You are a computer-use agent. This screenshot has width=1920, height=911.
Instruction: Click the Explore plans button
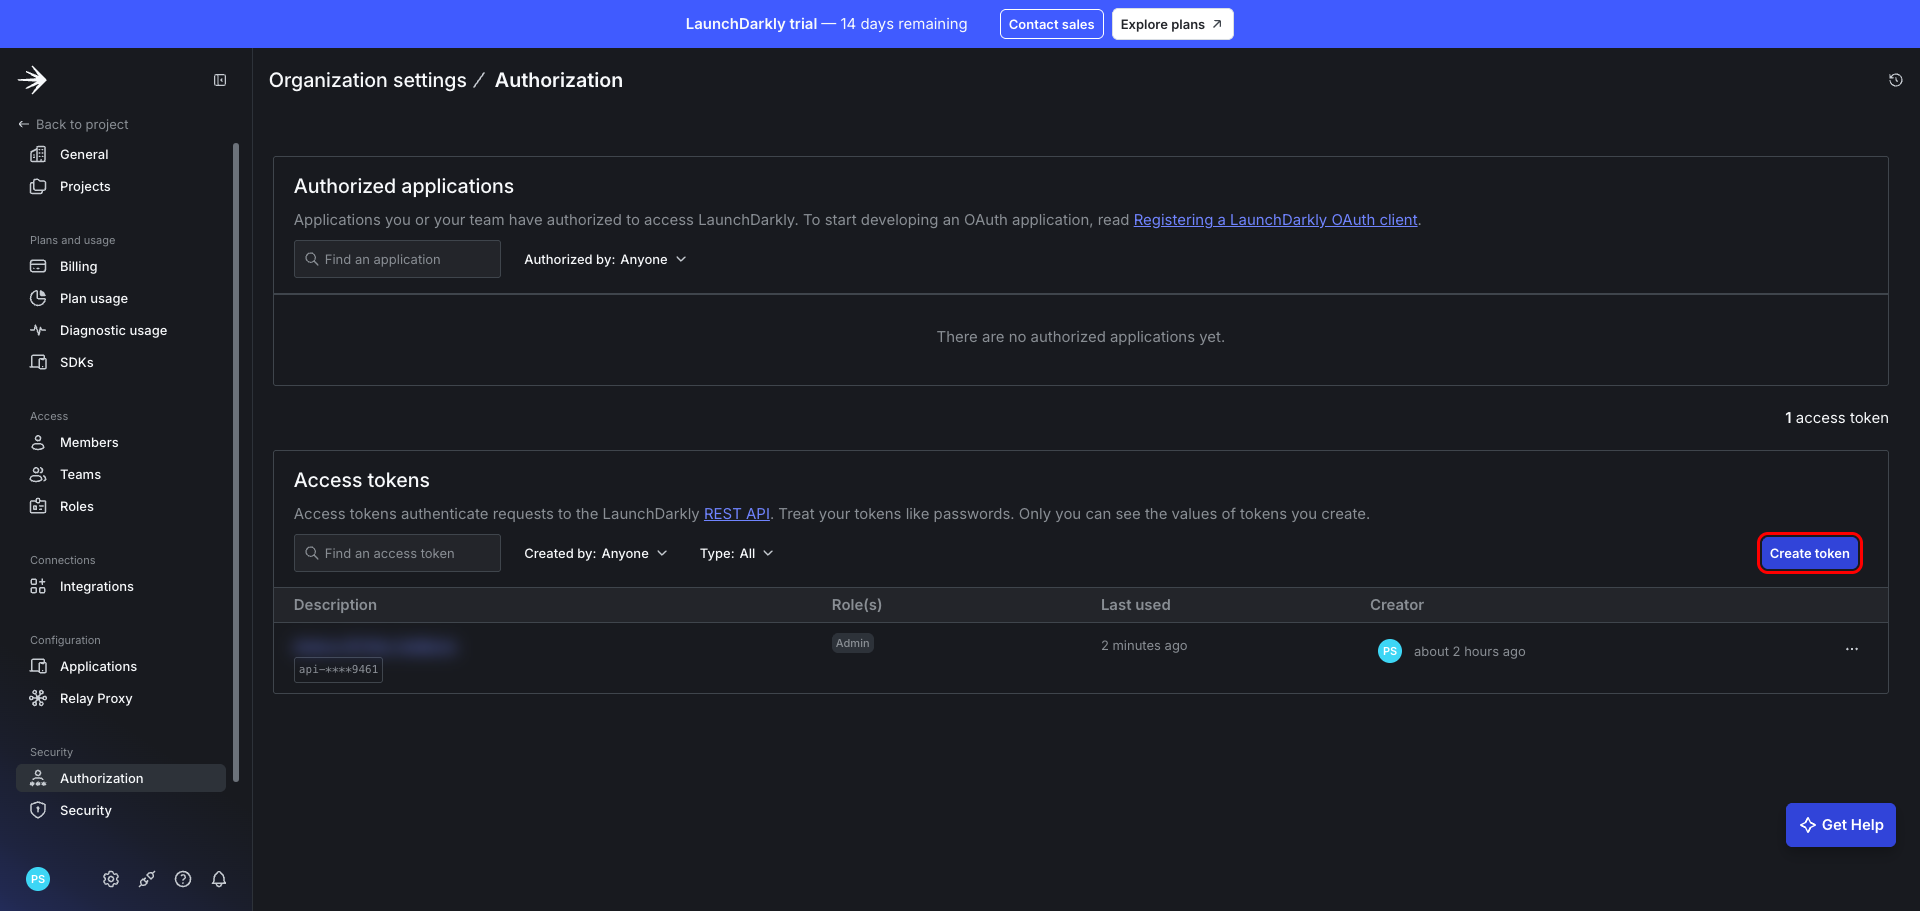coord(1172,24)
